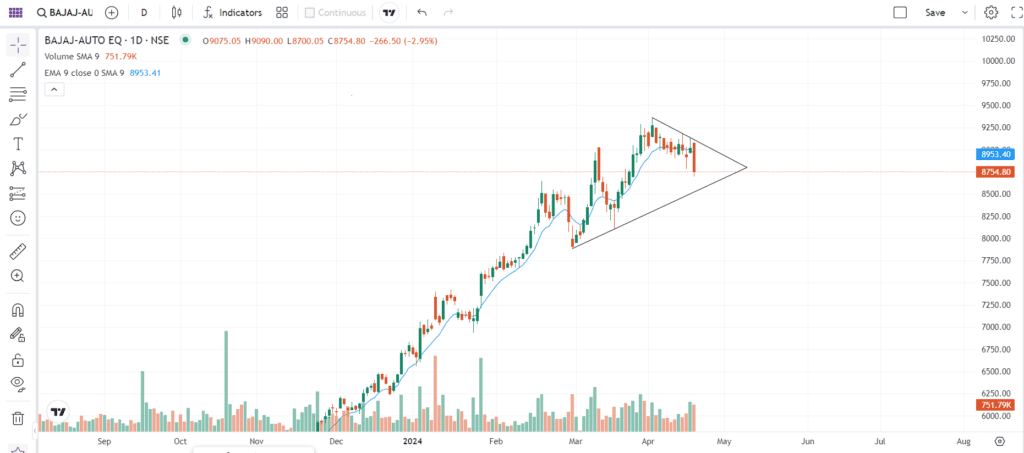Open the Indicators menu
Screen dimensions: 1024x453
232,13
